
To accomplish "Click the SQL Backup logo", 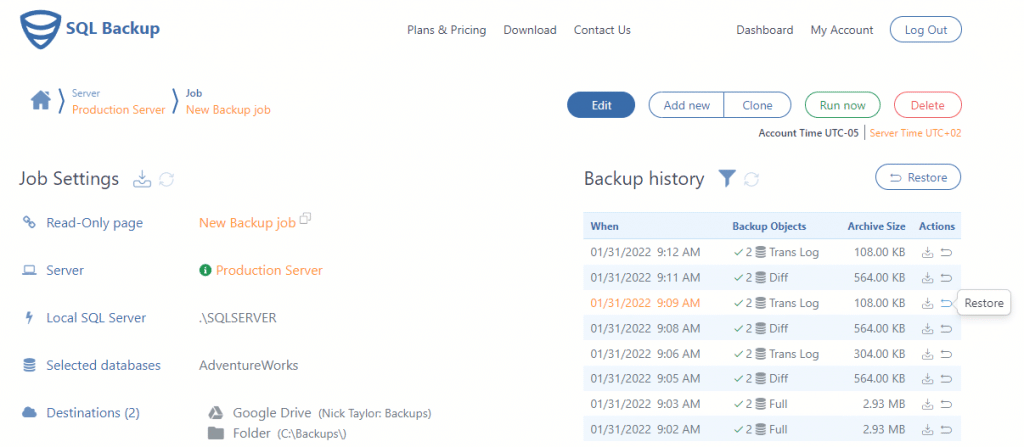I will click(x=90, y=30).
